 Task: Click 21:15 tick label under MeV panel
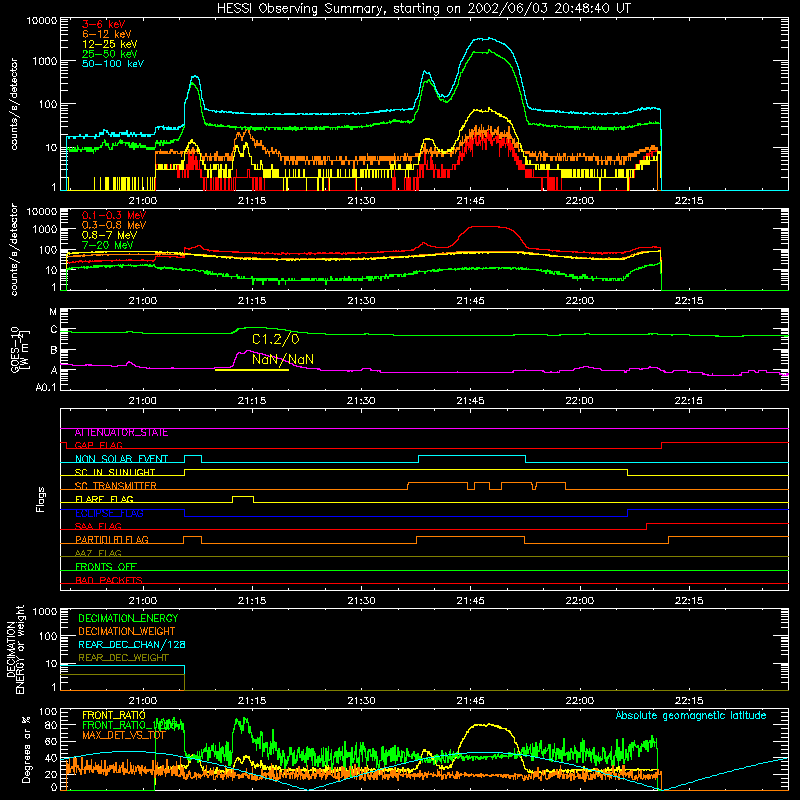(252, 301)
